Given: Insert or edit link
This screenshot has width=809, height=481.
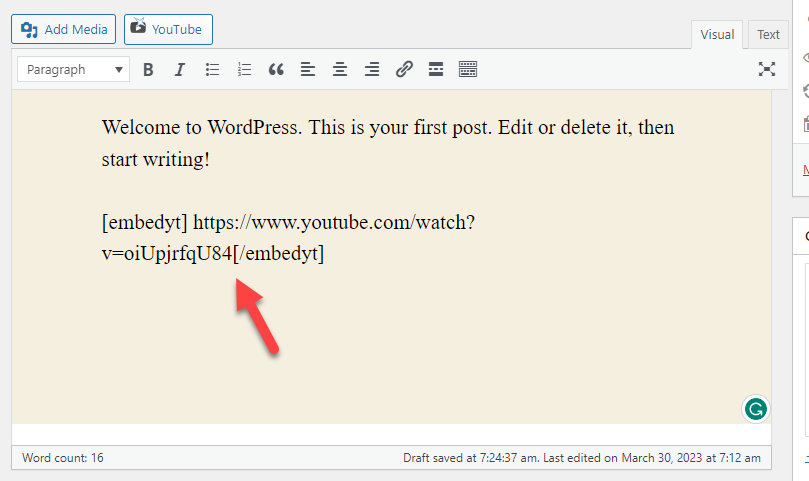Looking at the screenshot, I should tap(404, 69).
